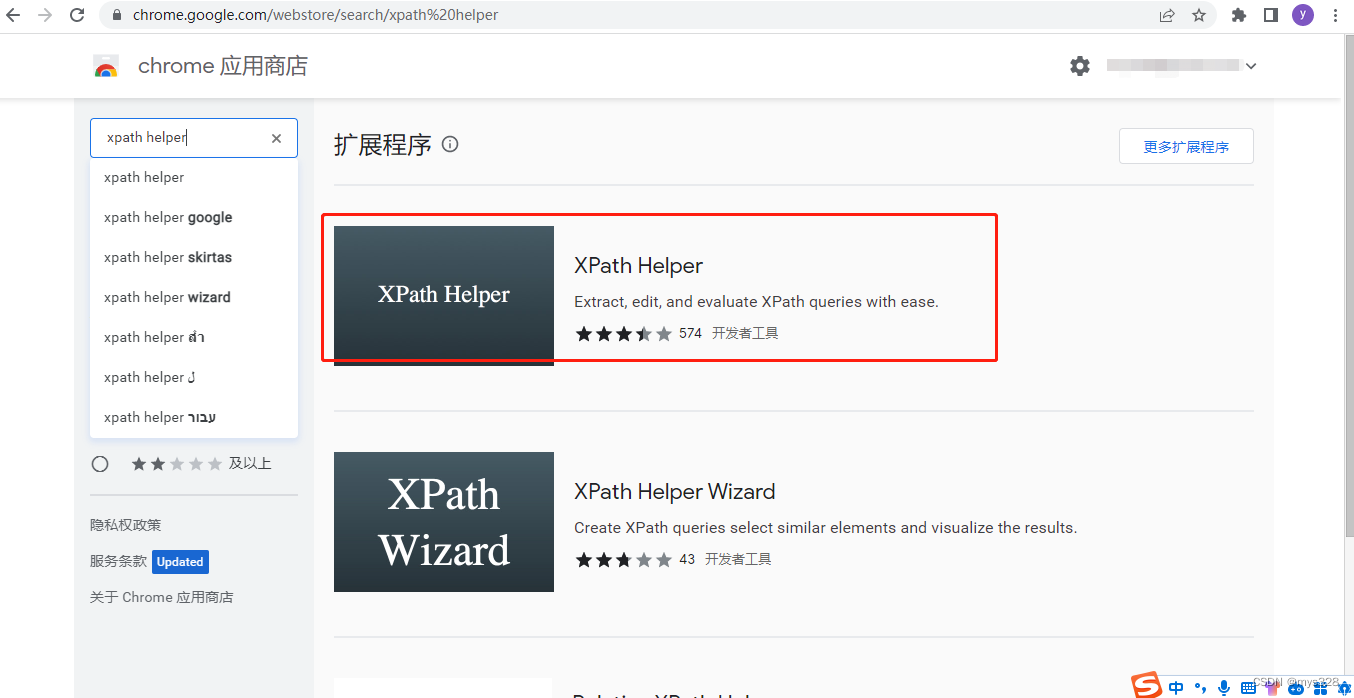
Task: Click the reading mode side panel icon
Action: pos(1271,14)
